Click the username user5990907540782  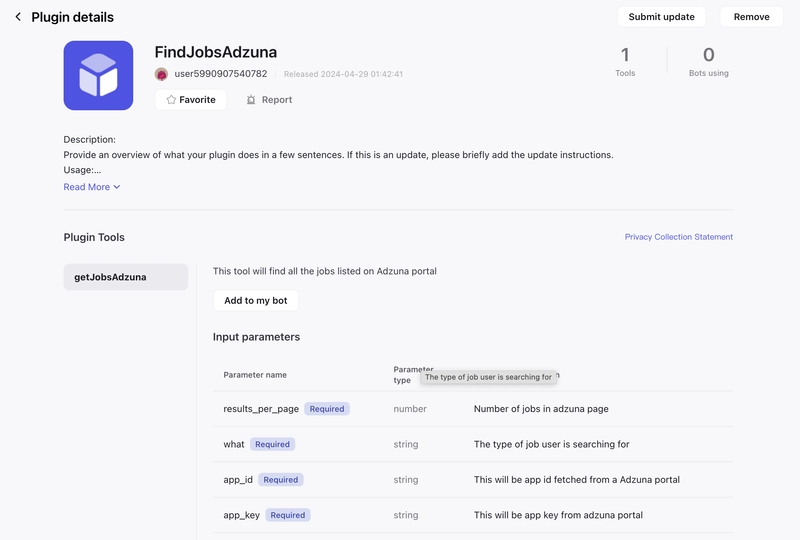point(220,73)
